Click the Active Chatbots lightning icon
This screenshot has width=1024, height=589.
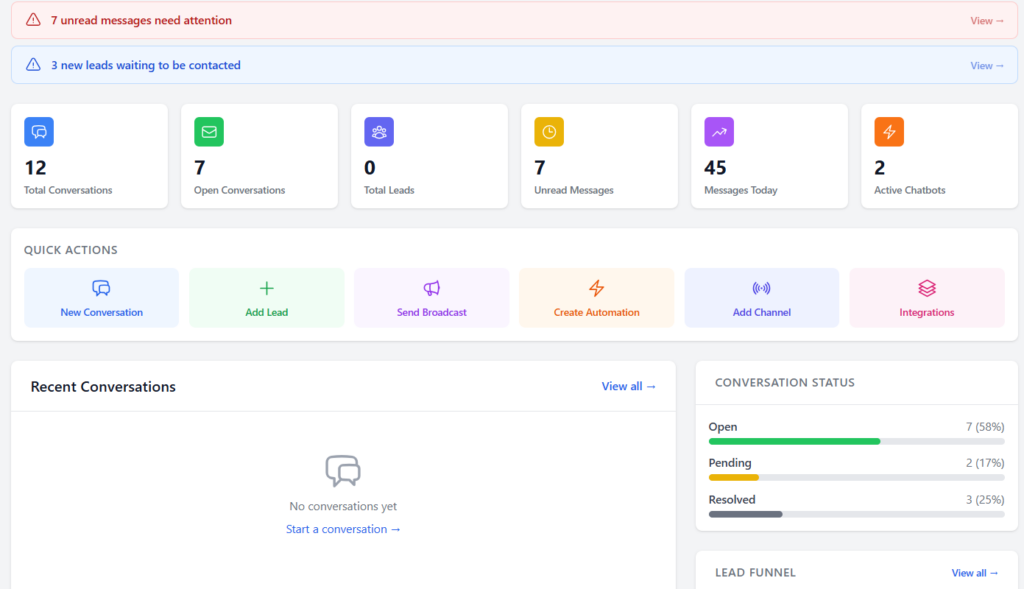tap(889, 132)
